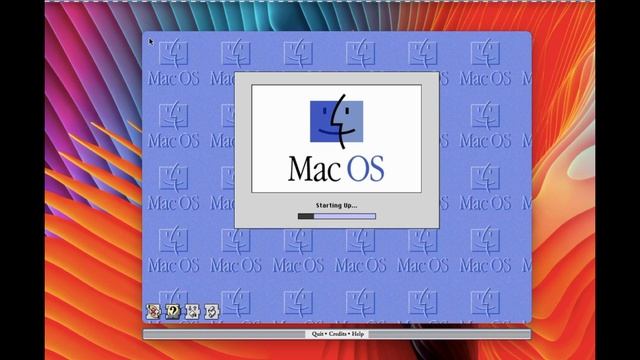Screen dimensions: 640x360
Task: Click the first startup extension icon with red mark
Action: 153,311
